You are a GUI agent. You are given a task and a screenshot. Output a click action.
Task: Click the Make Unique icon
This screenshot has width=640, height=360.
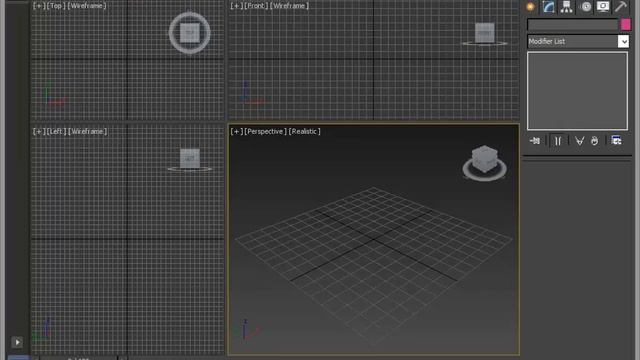click(x=579, y=141)
